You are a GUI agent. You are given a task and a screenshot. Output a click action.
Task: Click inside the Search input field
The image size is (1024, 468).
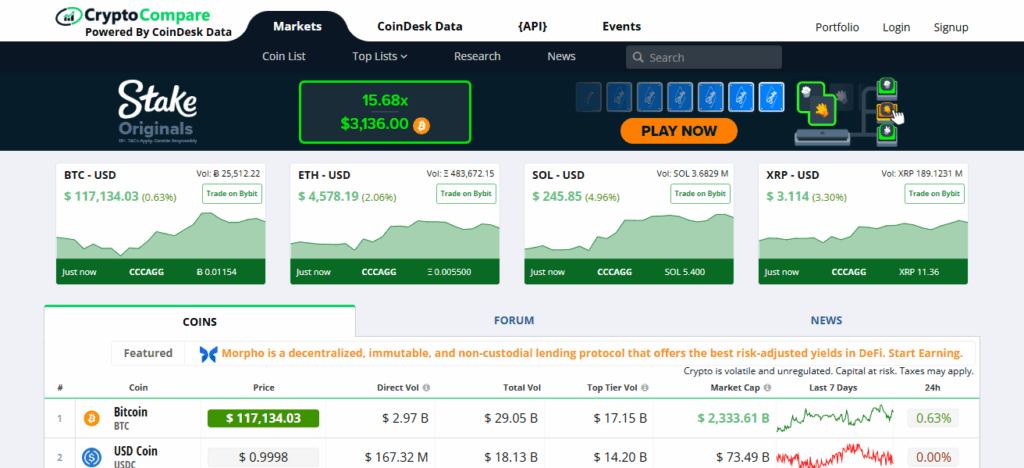click(x=704, y=57)
